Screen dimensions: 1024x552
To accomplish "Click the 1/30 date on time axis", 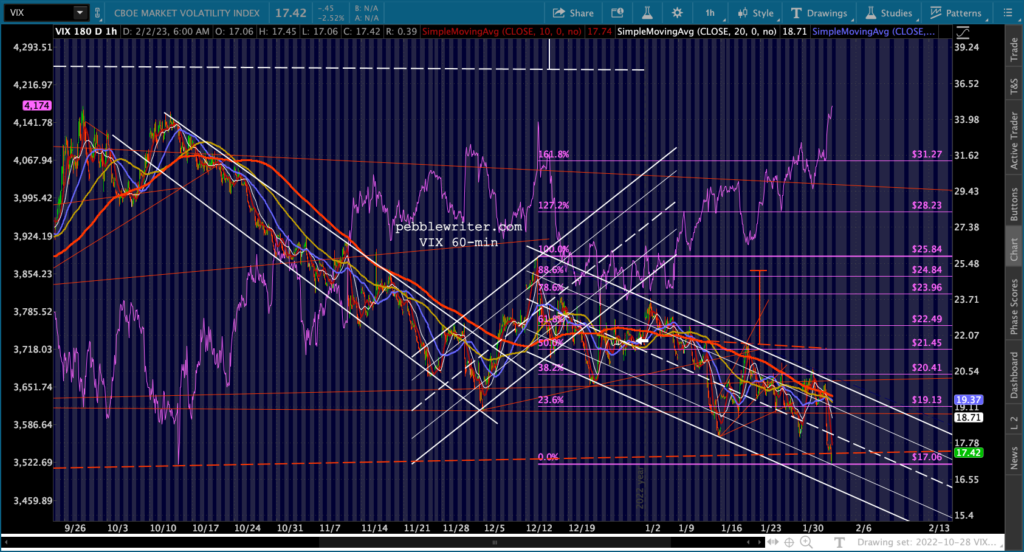I will point(812,528).
